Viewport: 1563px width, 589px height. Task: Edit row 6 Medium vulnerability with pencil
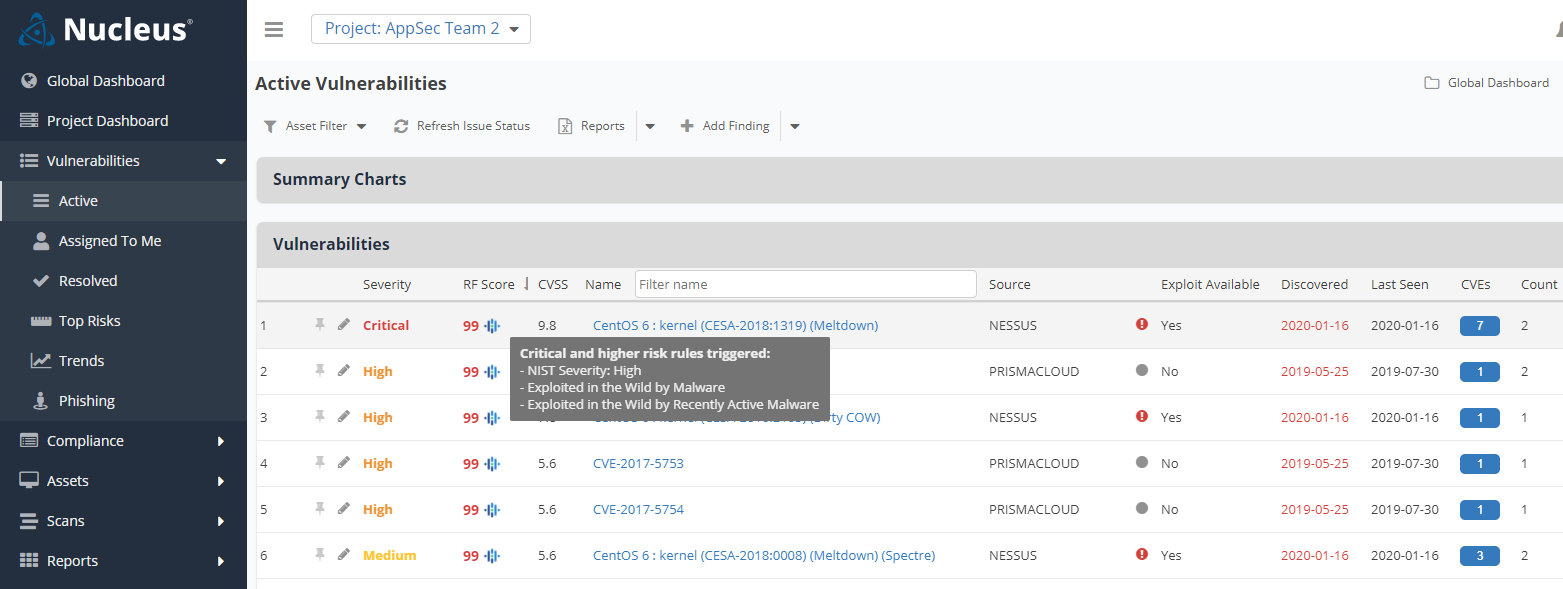point(344,555)
